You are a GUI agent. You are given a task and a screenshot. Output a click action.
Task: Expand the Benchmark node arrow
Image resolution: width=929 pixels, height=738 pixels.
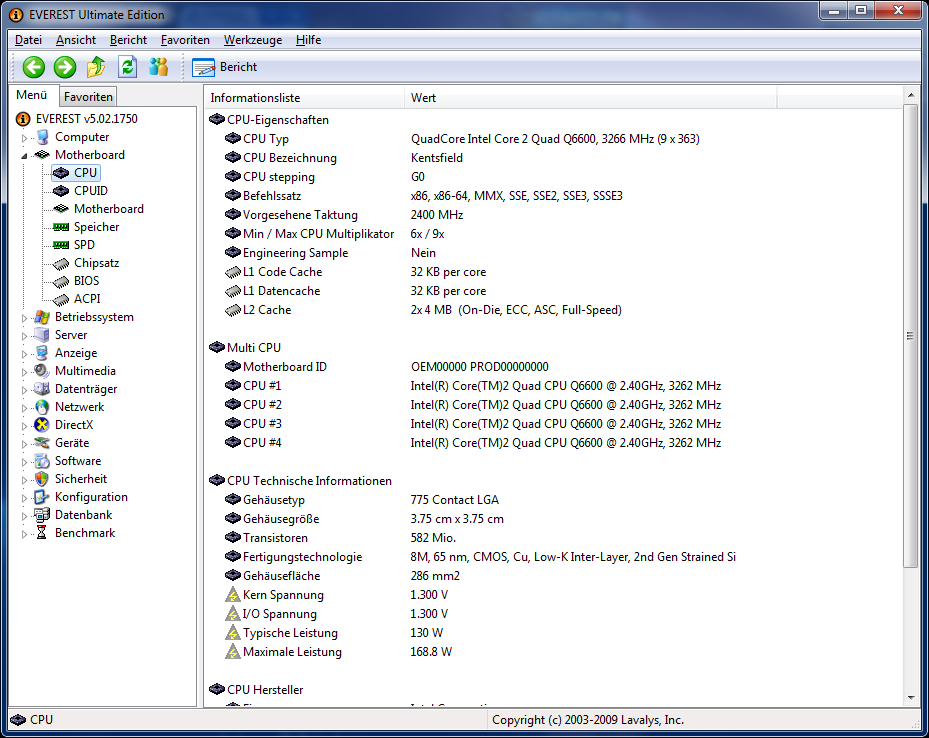[24, 534]
